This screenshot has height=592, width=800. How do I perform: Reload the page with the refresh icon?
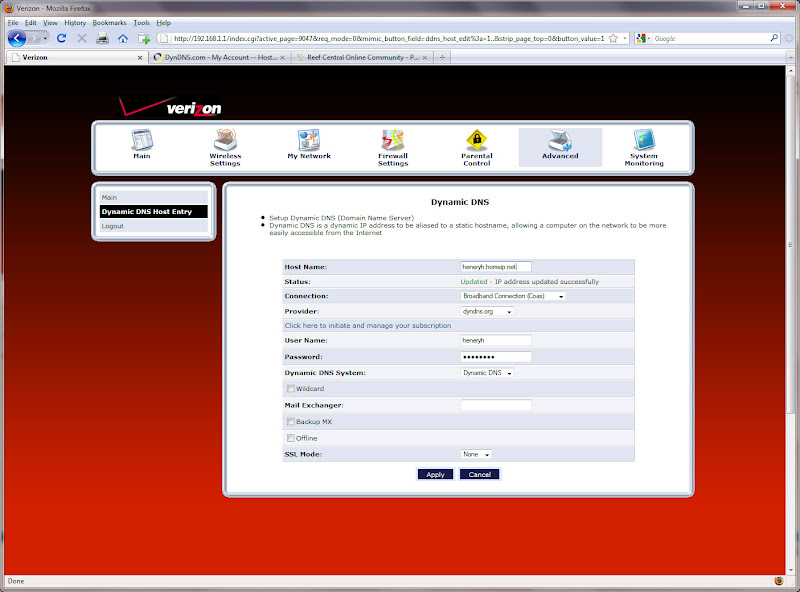[62, 38]
